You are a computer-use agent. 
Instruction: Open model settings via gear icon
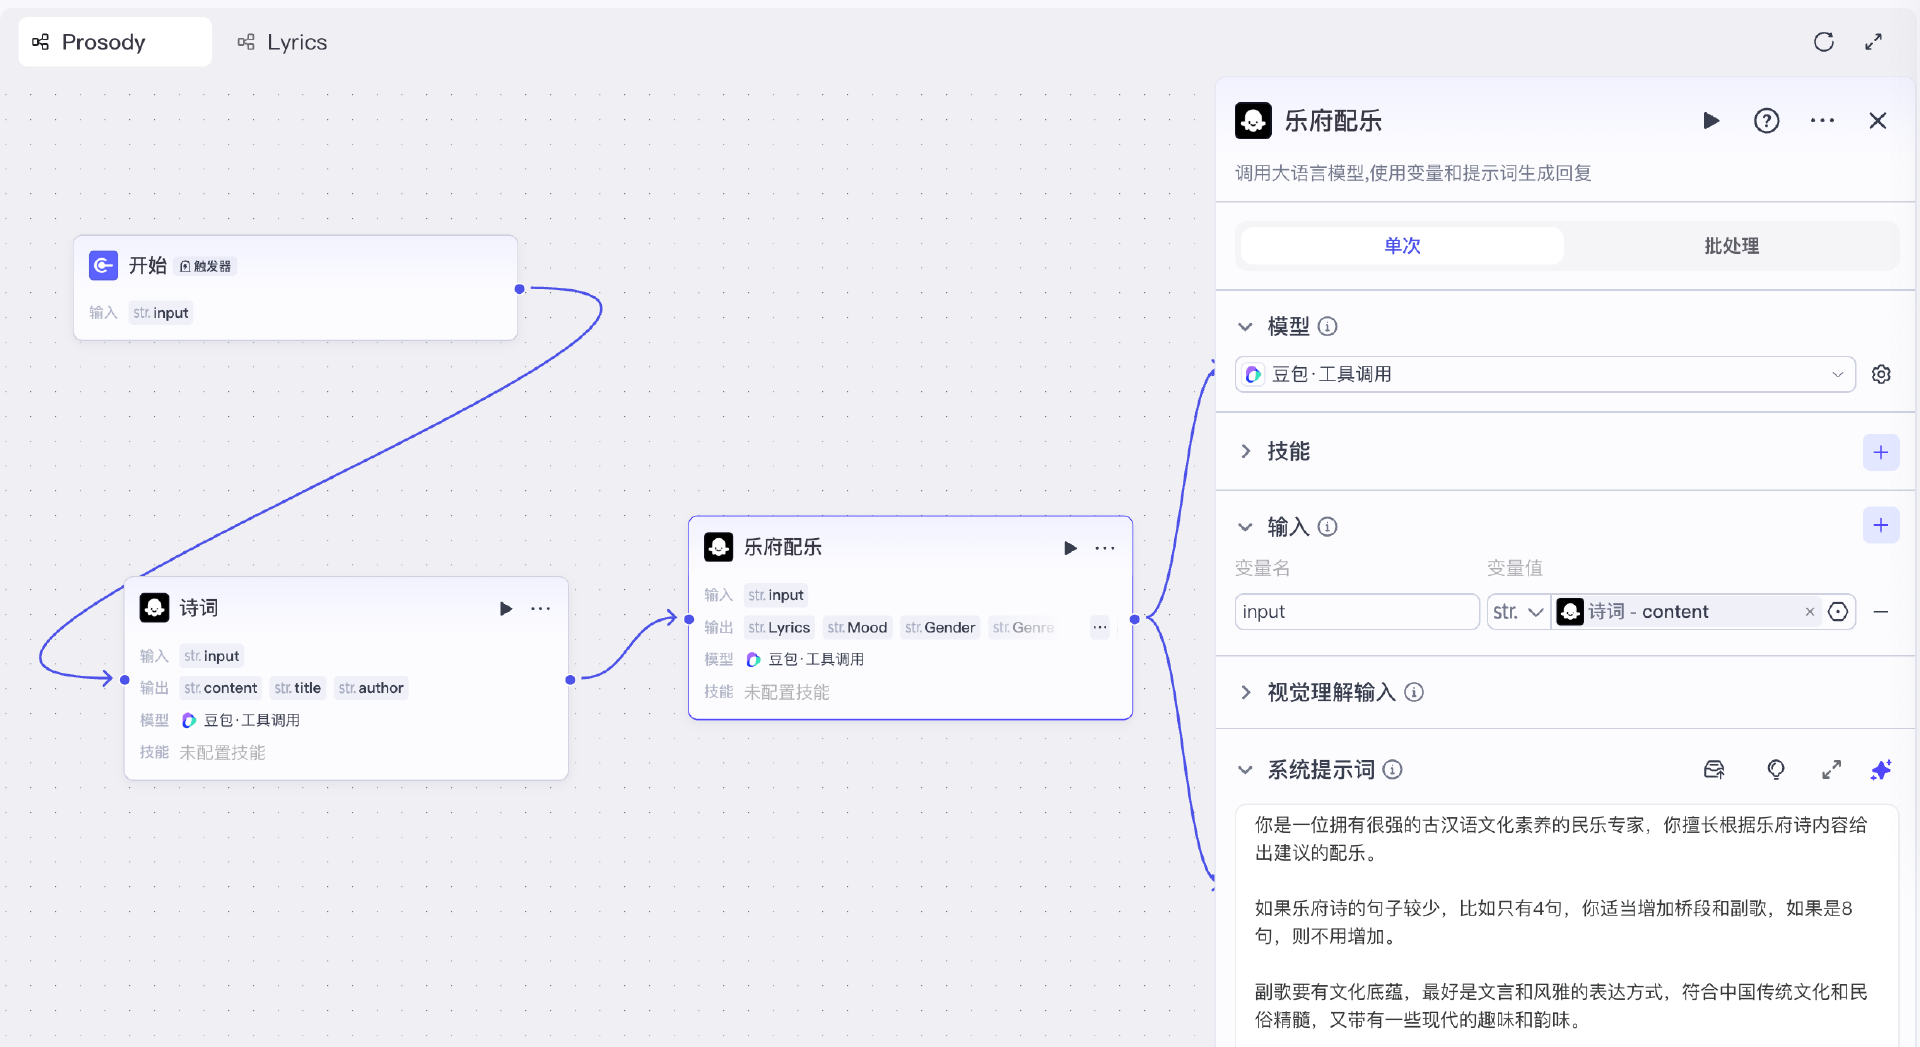[x=1881, y=373]
